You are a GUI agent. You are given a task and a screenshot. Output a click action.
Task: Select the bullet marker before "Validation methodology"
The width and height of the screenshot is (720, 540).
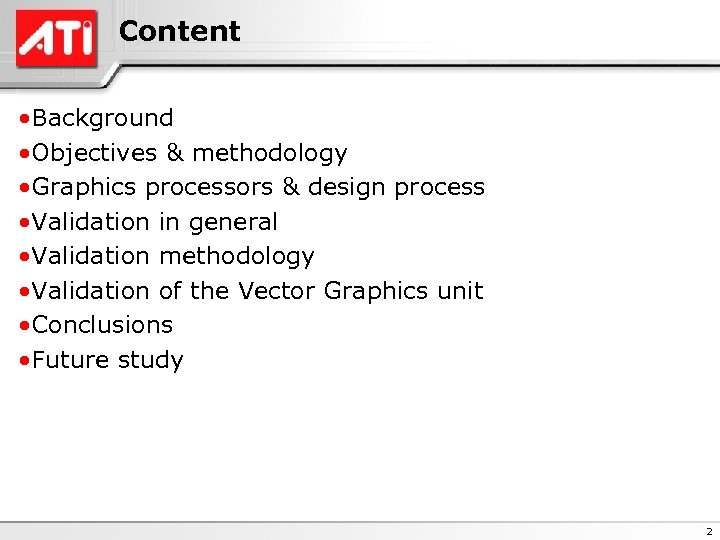tap(22, 257)
